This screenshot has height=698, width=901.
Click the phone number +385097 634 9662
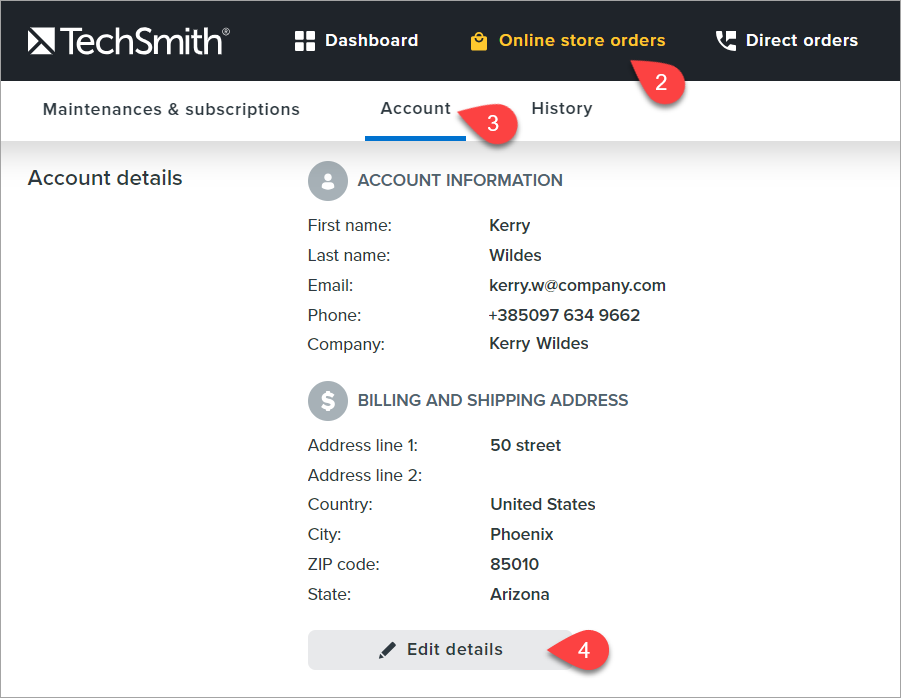click(x=566, y=315)
